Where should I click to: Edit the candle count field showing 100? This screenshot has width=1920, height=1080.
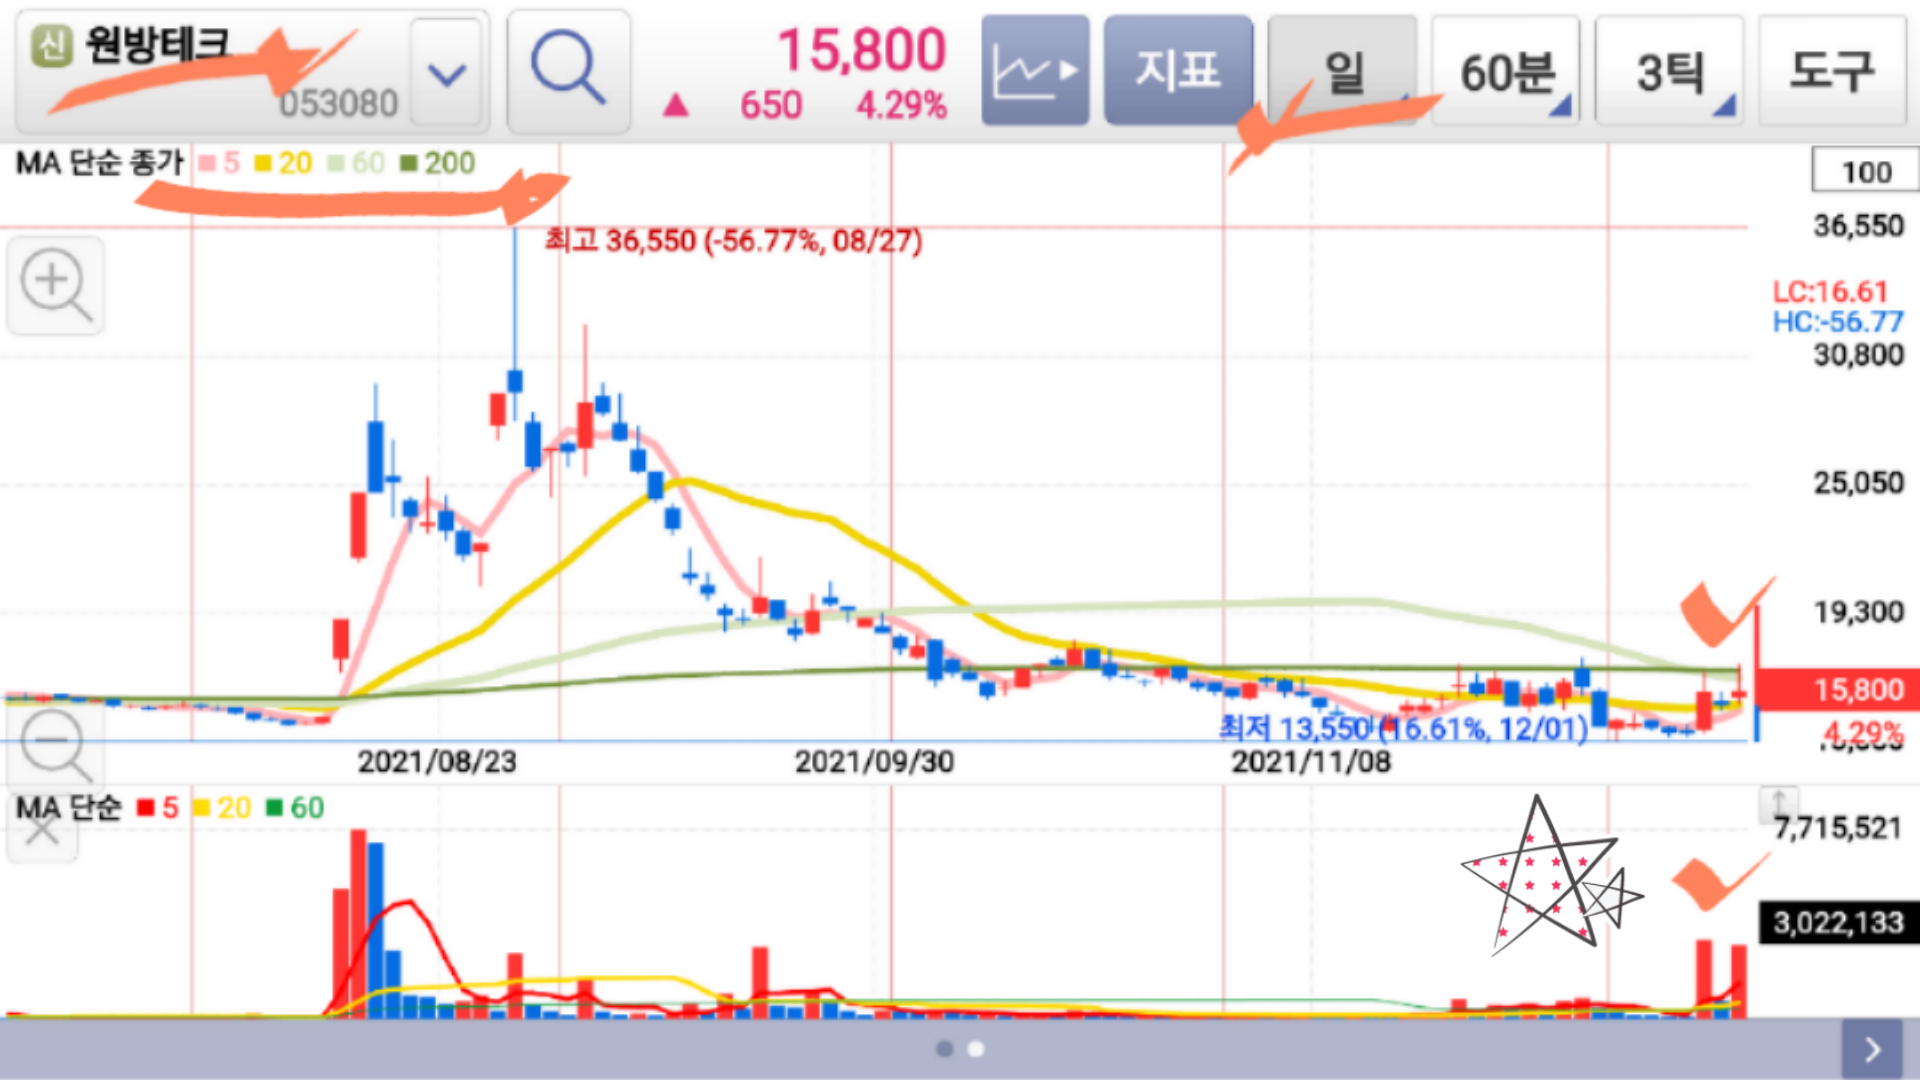click(x=1866, y=171)
